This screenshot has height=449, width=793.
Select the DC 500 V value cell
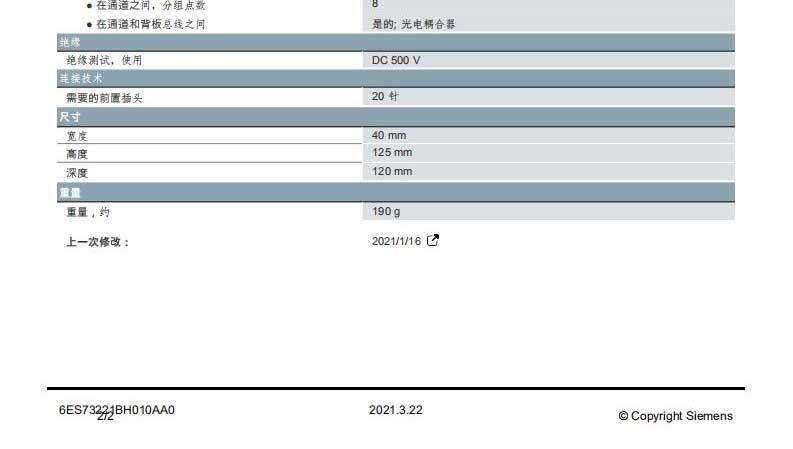396,60
